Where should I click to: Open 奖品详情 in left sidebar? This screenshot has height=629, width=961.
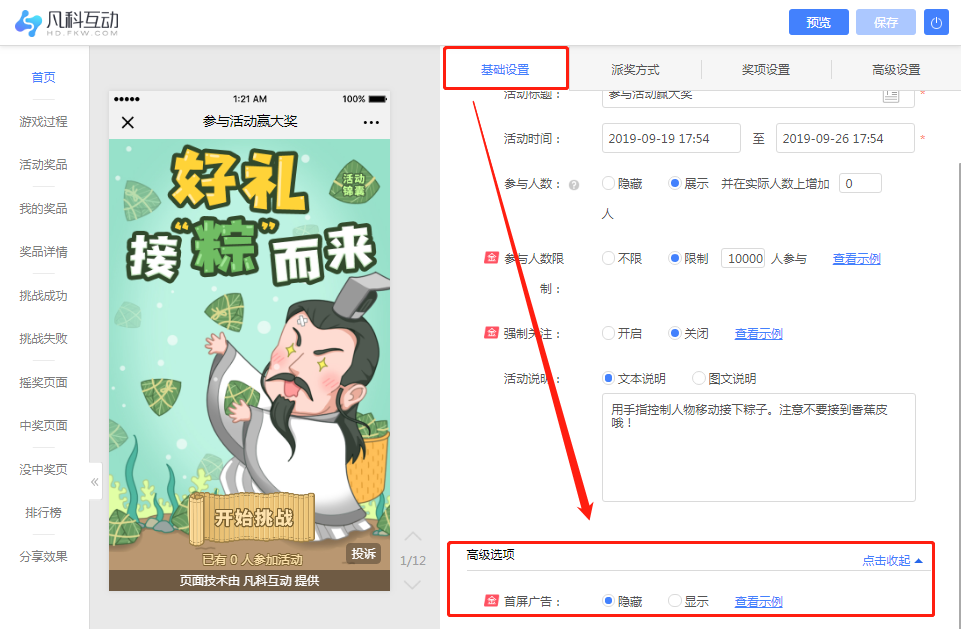coord(44,251)
